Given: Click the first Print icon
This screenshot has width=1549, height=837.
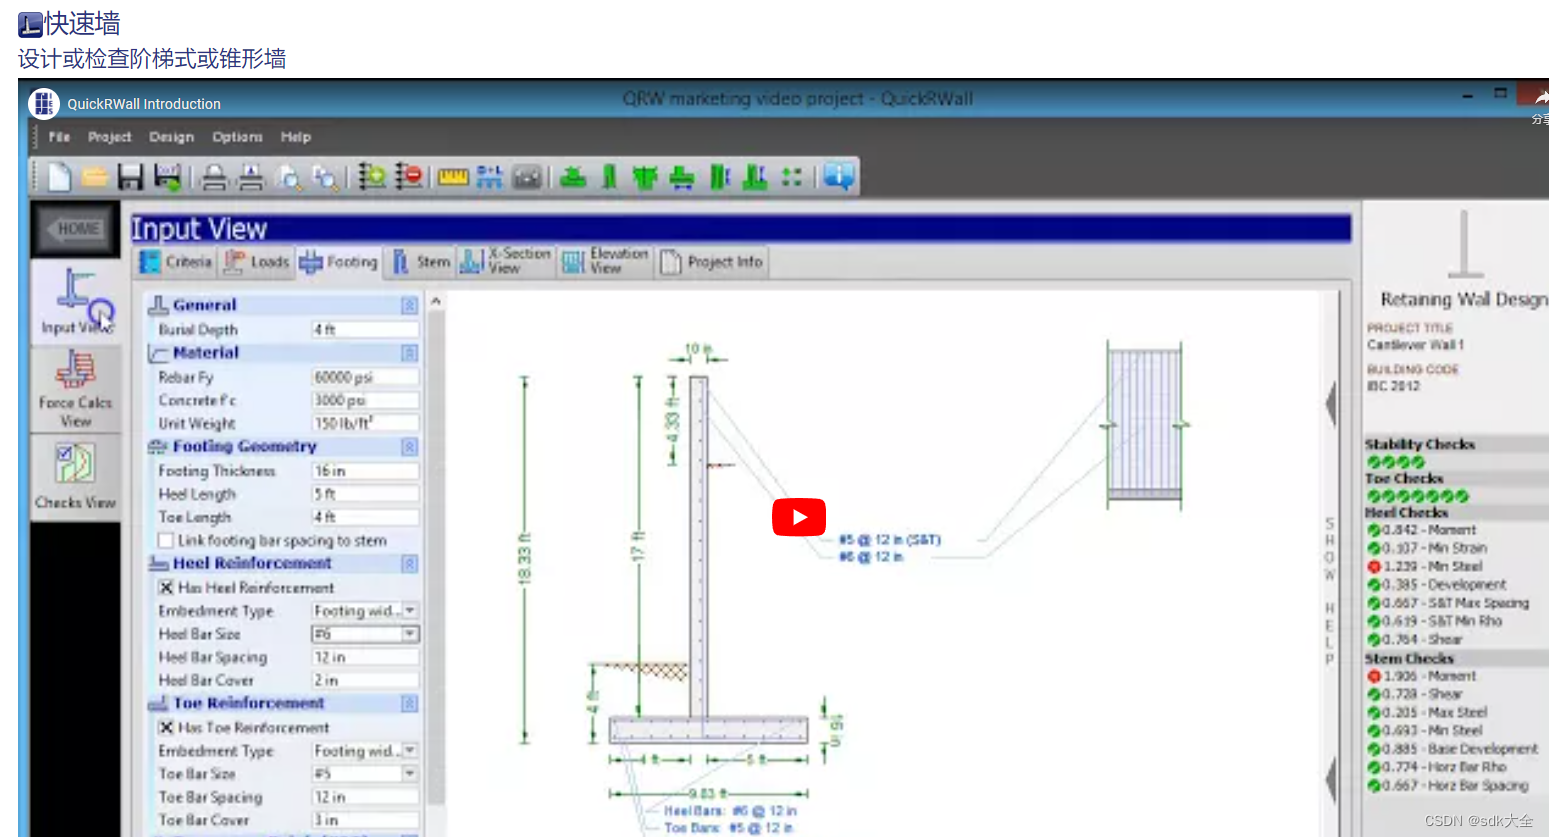Looking at the screenshot, I should (214, 177).
